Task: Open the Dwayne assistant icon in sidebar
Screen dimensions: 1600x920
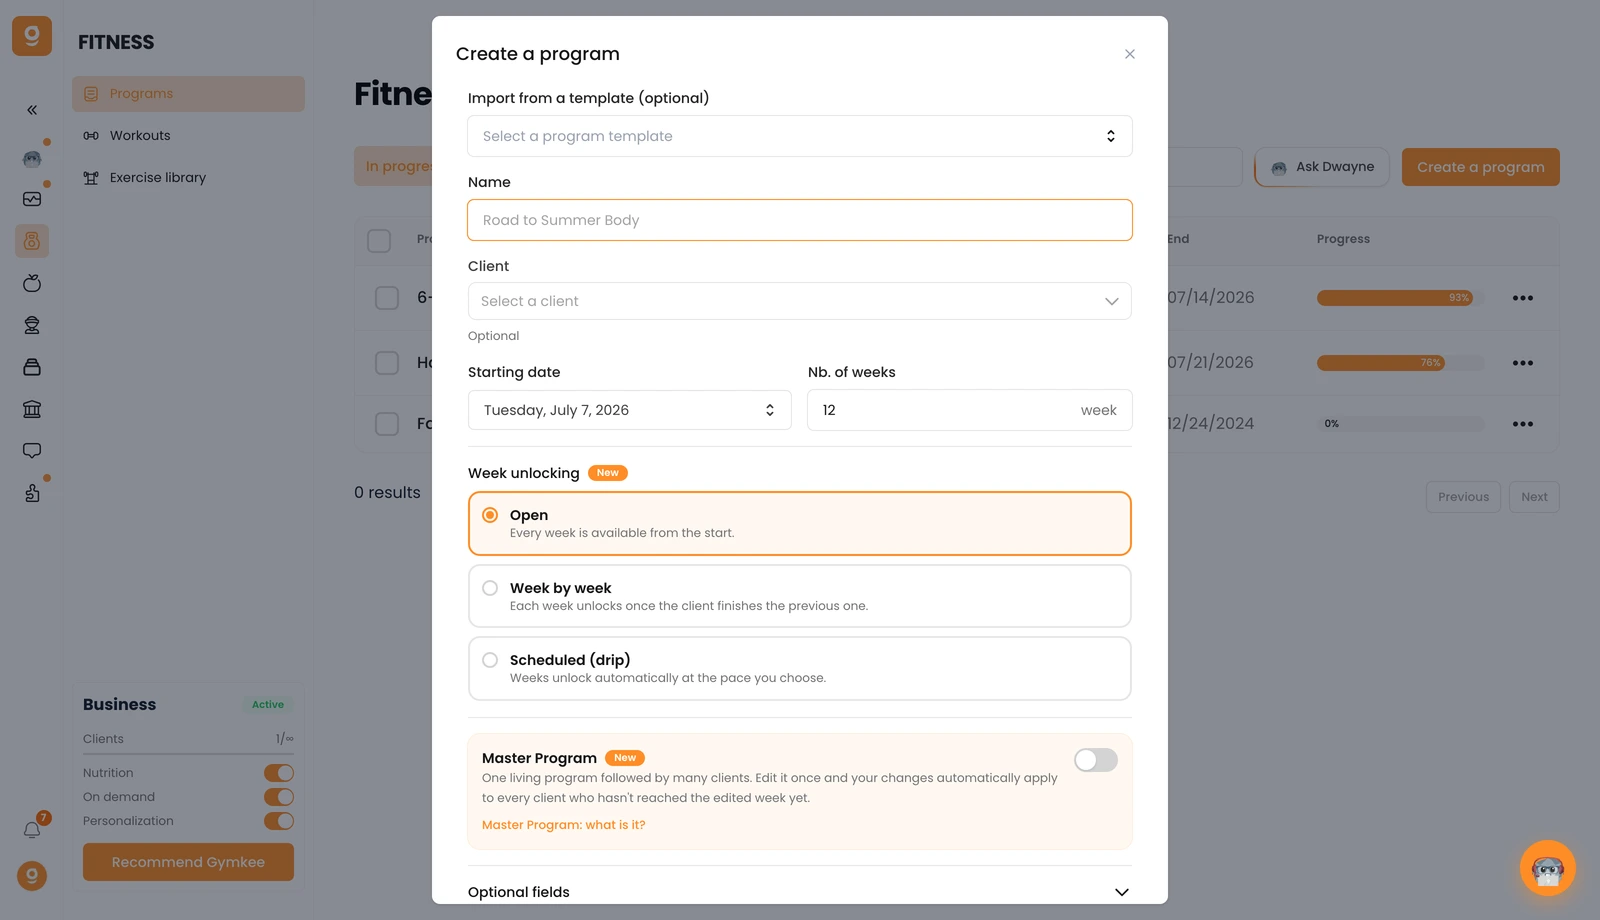Action: click(x=32, y=158)
